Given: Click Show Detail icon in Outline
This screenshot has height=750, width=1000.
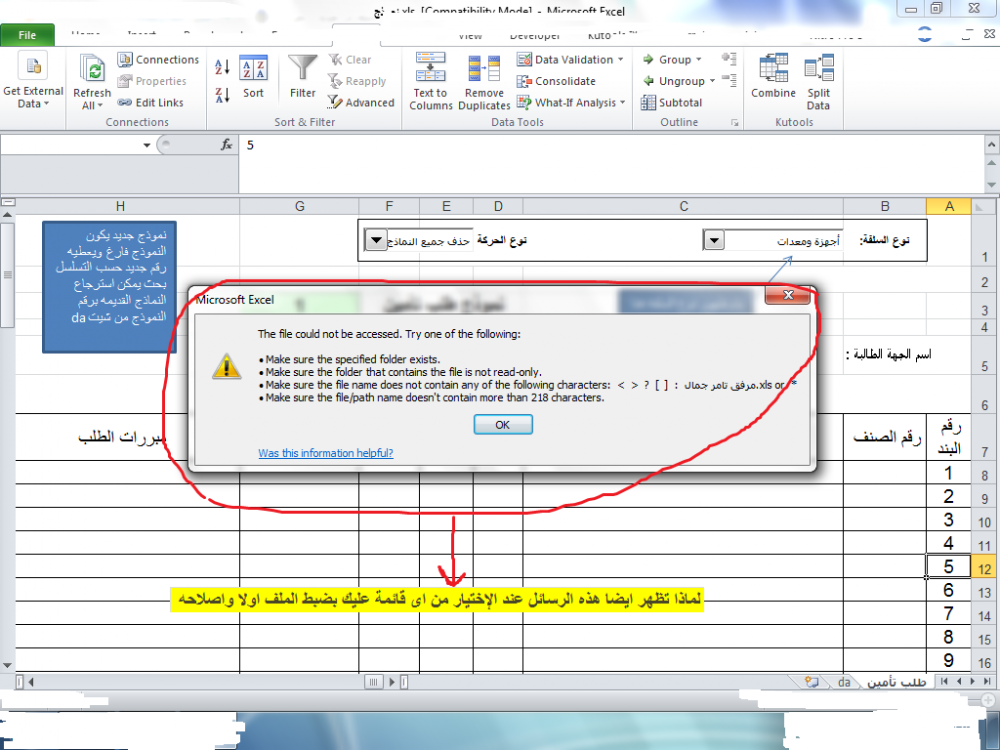Looking at the screenshot, I should click(730, 59).
